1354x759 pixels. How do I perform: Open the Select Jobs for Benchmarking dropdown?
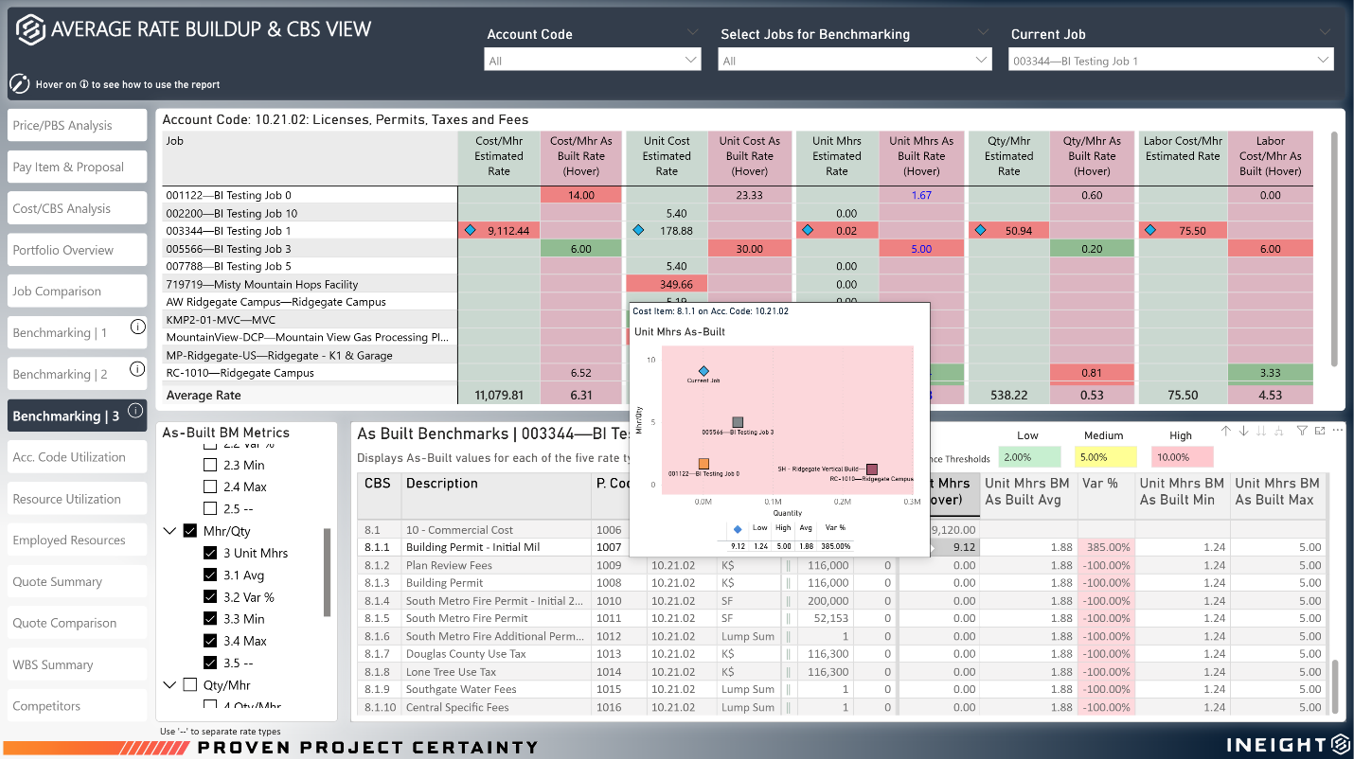pos(855,60)
